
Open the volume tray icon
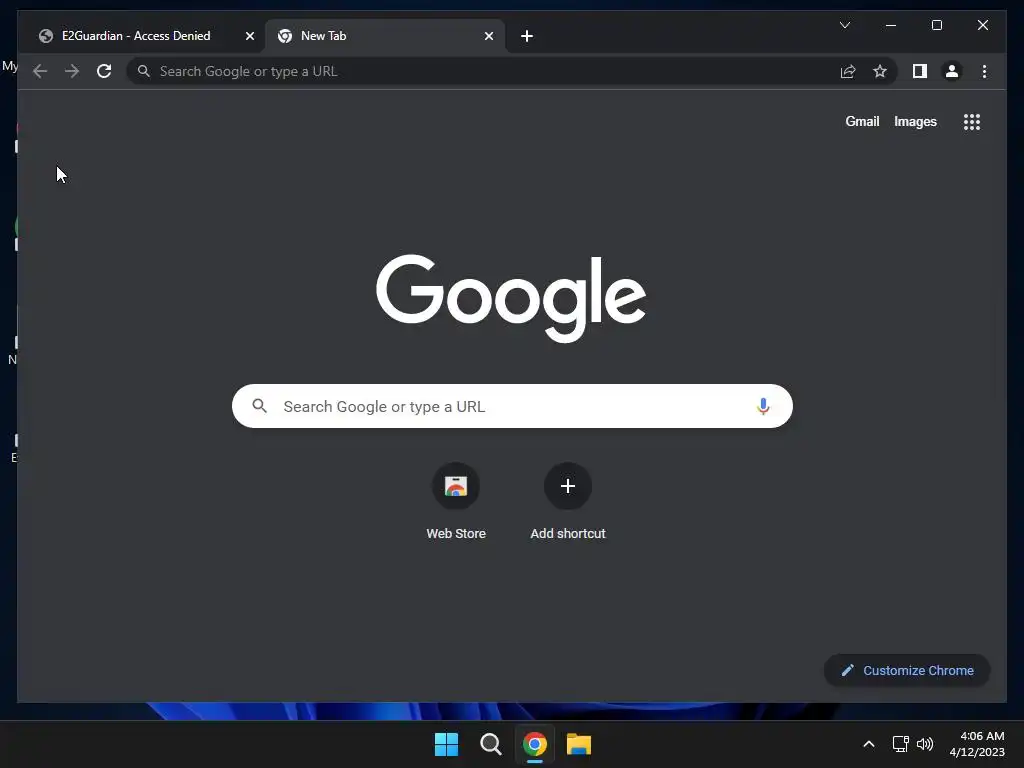[925, 744]
